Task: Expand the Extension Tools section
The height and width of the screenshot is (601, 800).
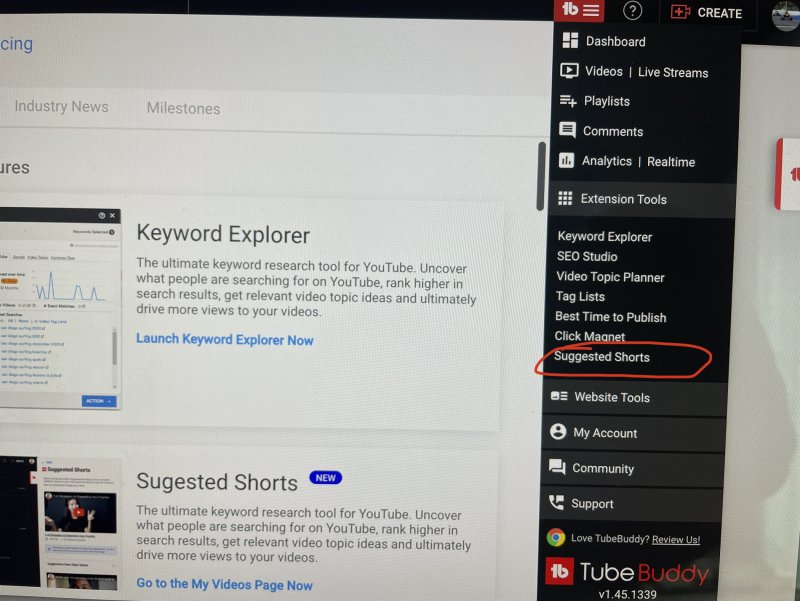Action: pyautogui.click(x=623, y=199)
